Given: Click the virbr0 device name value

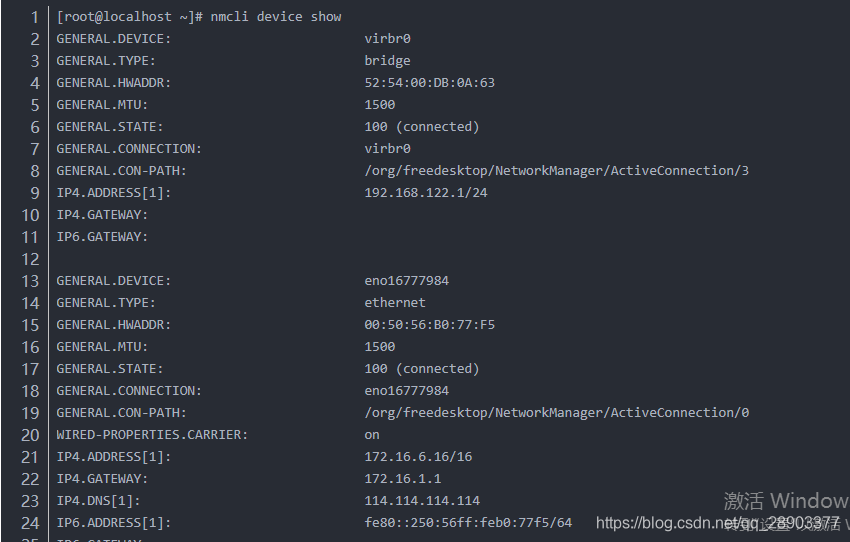Looking at the screenshot, I should [387, 39].
